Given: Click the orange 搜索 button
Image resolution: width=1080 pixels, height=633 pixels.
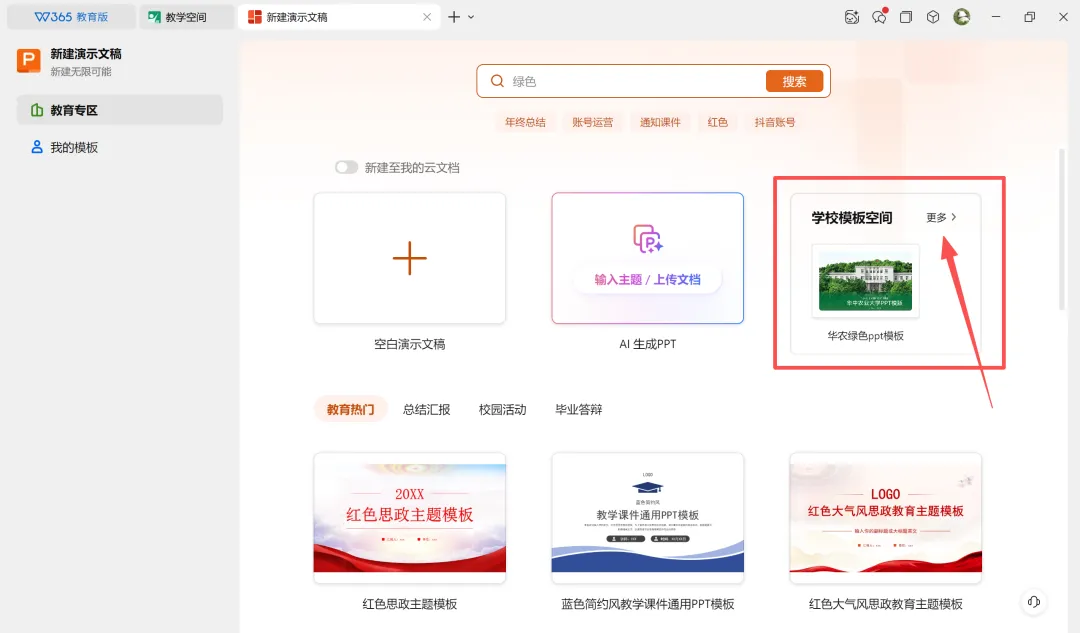Looking at the screenshot, I should [x=794, y=81].
